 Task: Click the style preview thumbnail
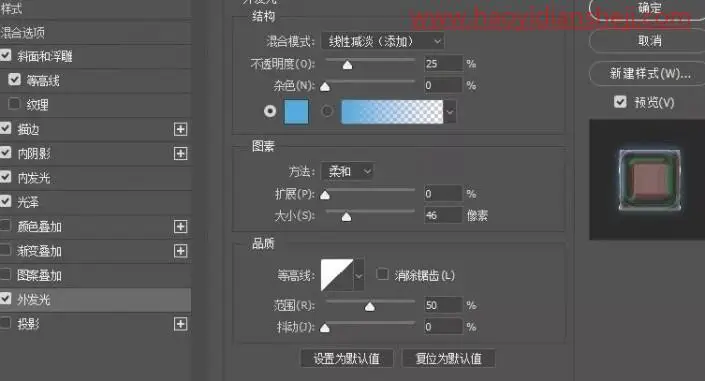tap(647, 179)
